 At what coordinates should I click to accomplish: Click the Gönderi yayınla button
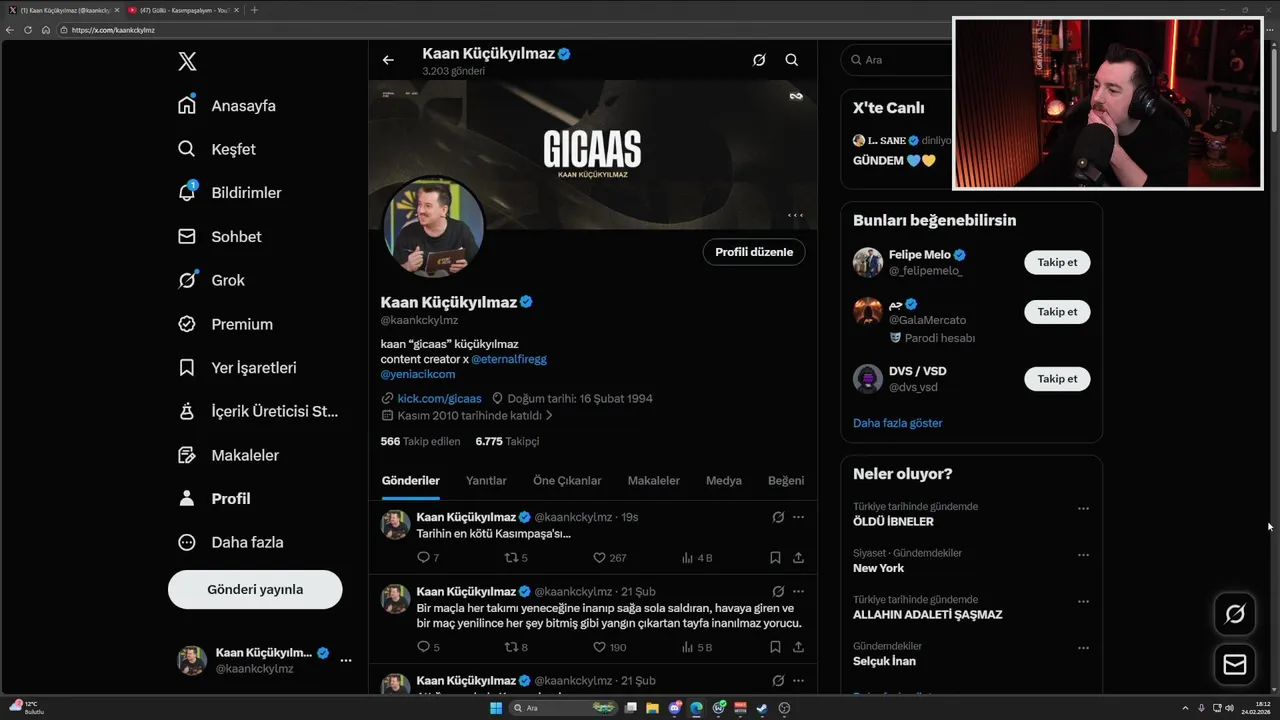point(255,589)
